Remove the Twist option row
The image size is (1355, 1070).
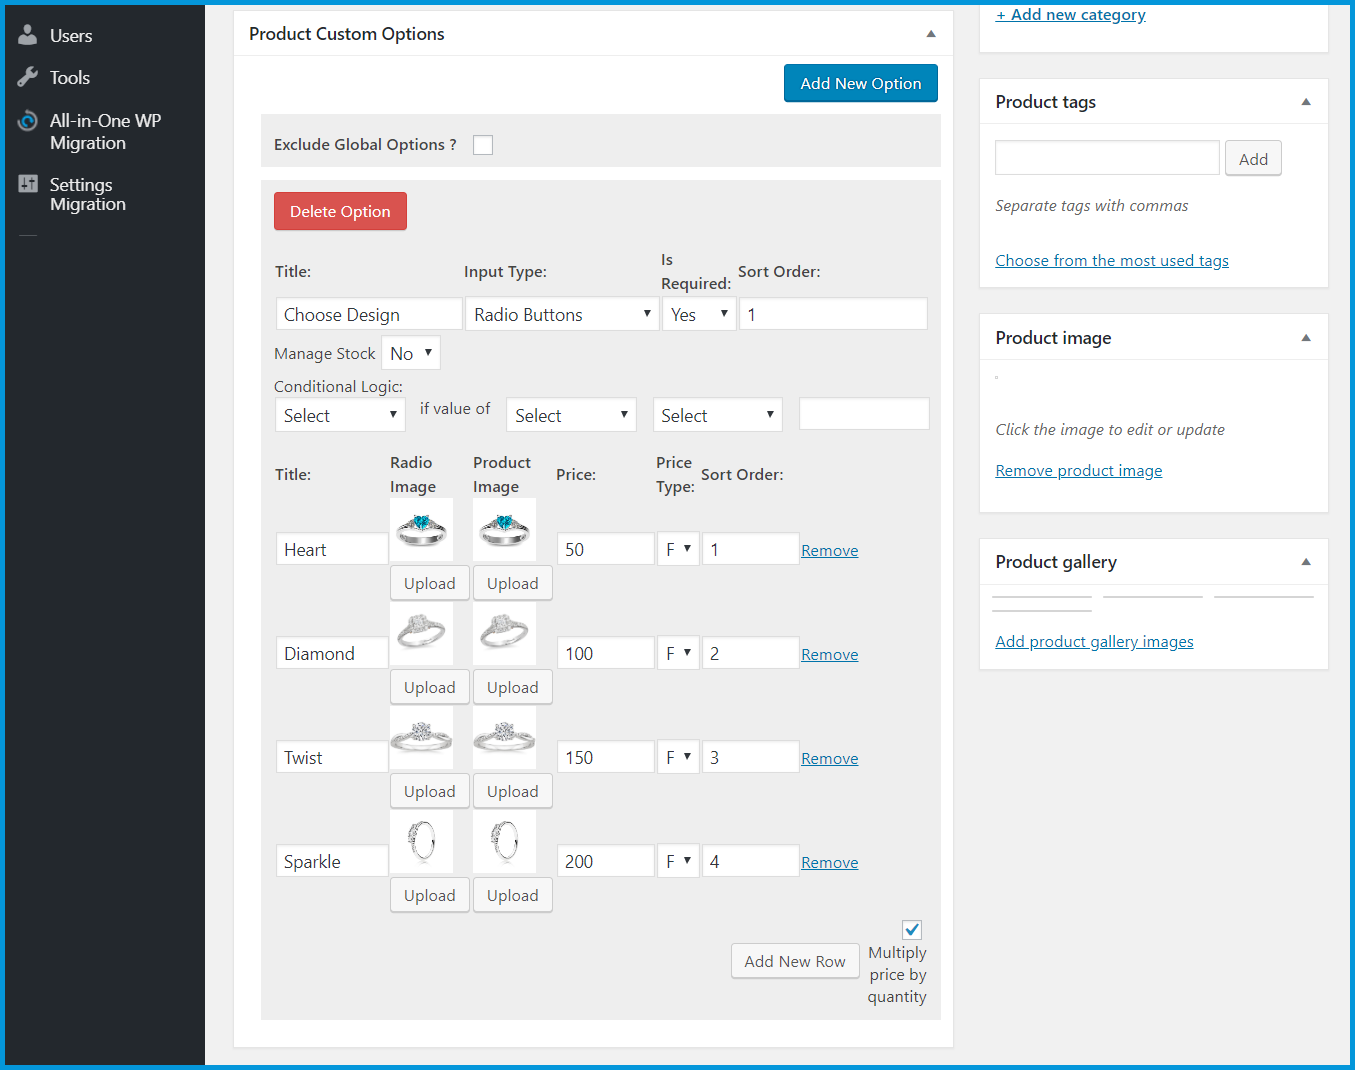point(829,759)
